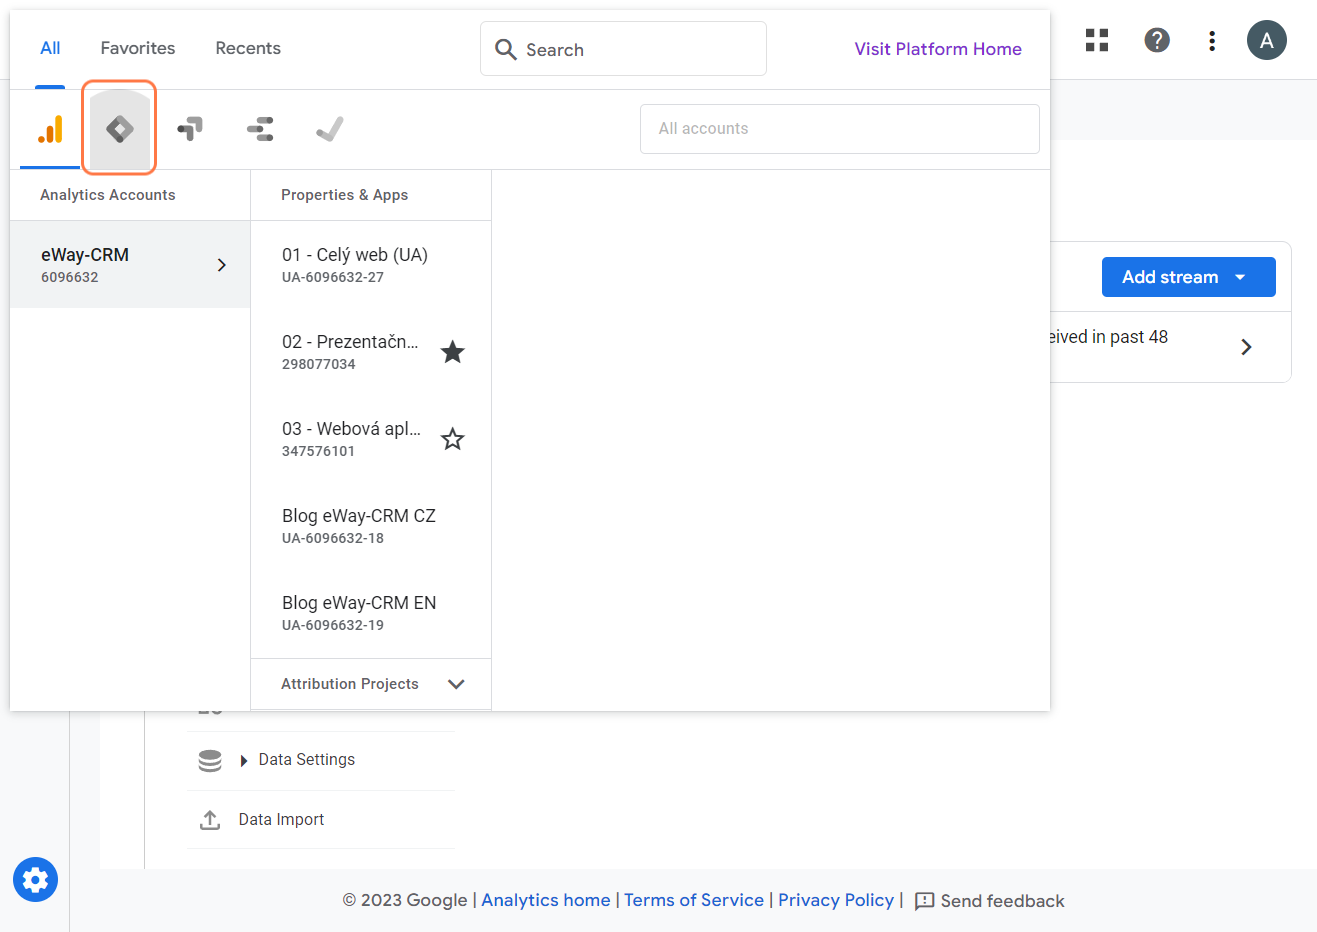Open the Google apps grid icon
Screen dimensions: 1317x932
pos(1097,40)
